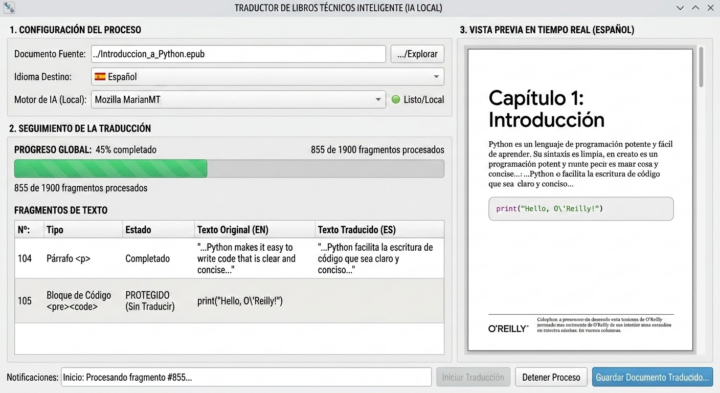Click the Detener Proceso button

click(551, 377)
